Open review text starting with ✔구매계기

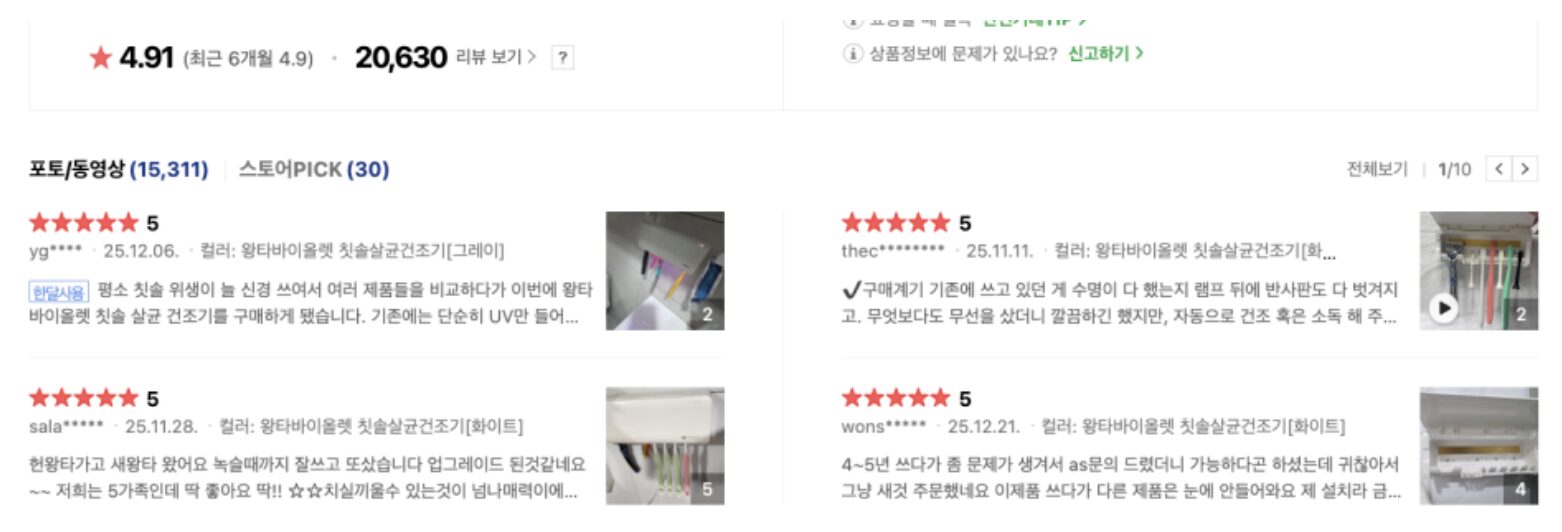pos(1120,302)
